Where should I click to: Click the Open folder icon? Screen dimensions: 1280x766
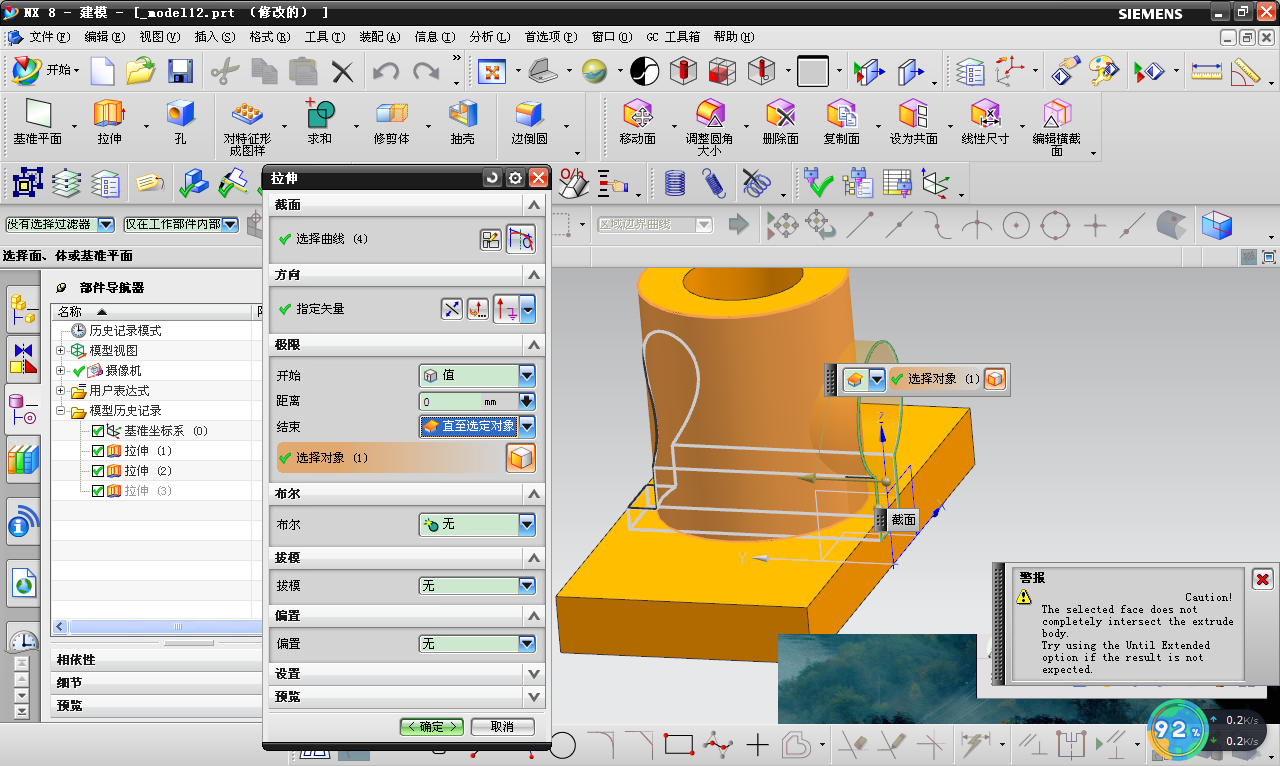pyautogui.click(x=141, y=71)
